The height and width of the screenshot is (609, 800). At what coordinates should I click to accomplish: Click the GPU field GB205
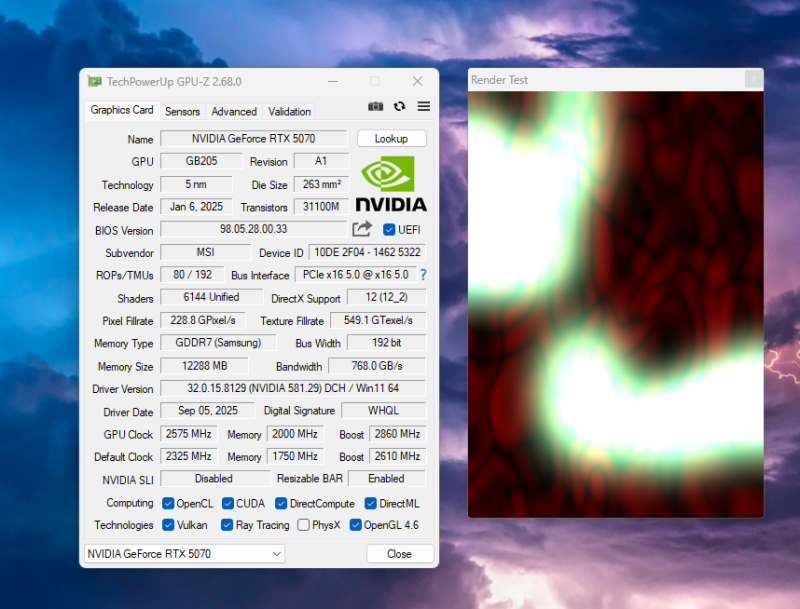201,161
